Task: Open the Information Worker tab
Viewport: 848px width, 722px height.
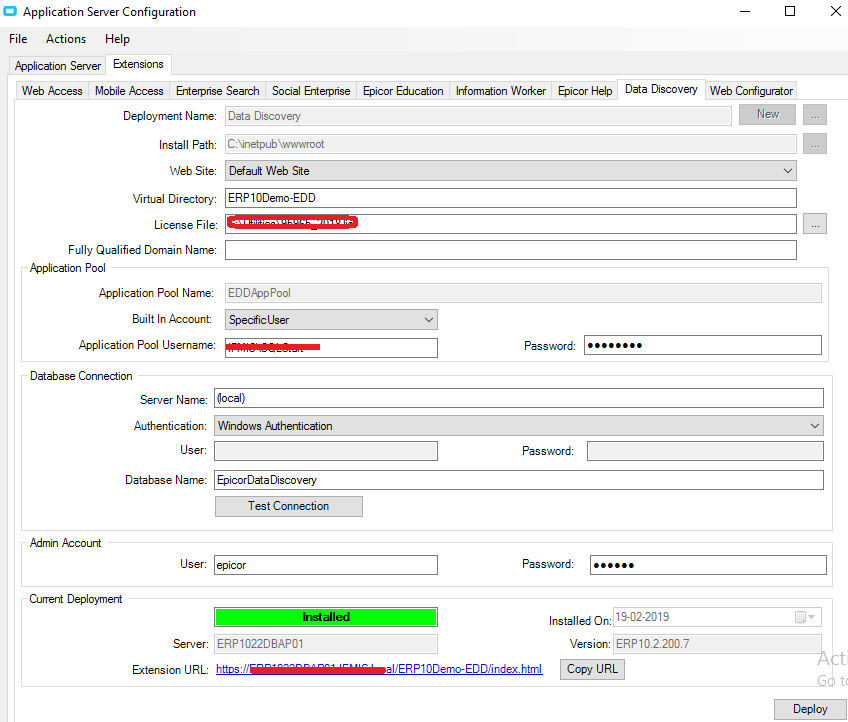Action: pos(501,91)
